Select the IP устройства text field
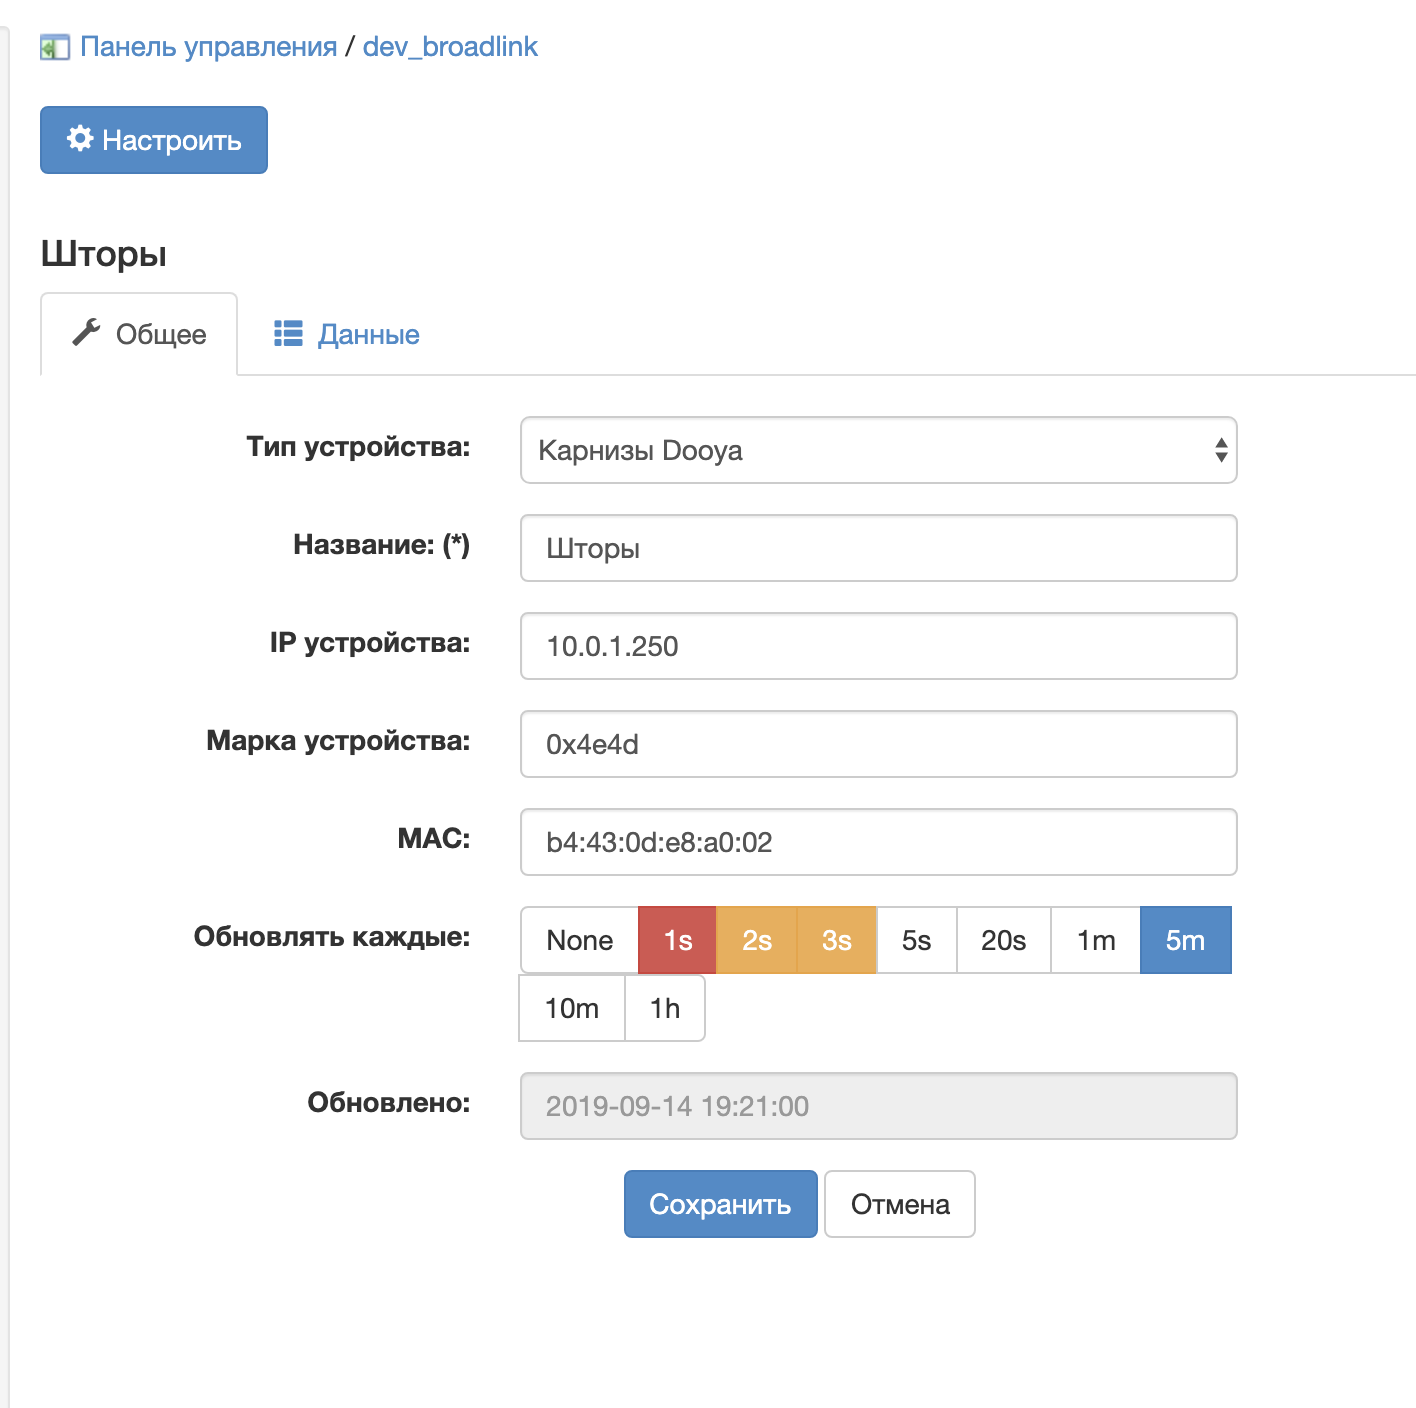 point(878,646)
